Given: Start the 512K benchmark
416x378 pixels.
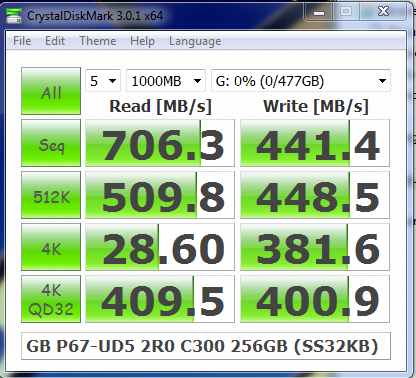Looking at the screenshot, I should click(x=51, y=195).
